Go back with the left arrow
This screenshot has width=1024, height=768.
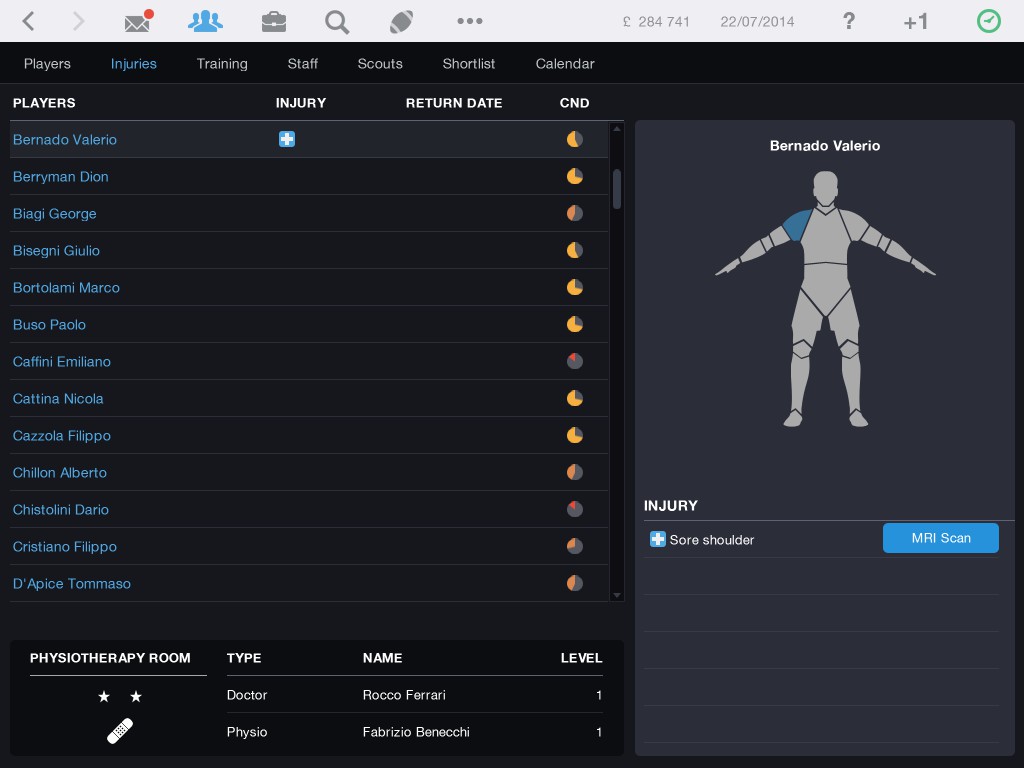tap(29, 21)
